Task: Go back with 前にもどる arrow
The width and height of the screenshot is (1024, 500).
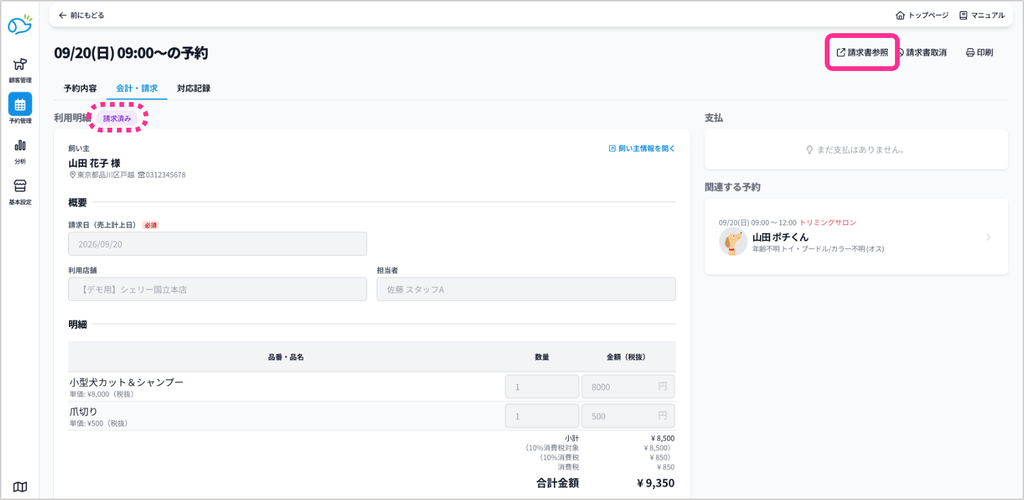Action: 81,15
